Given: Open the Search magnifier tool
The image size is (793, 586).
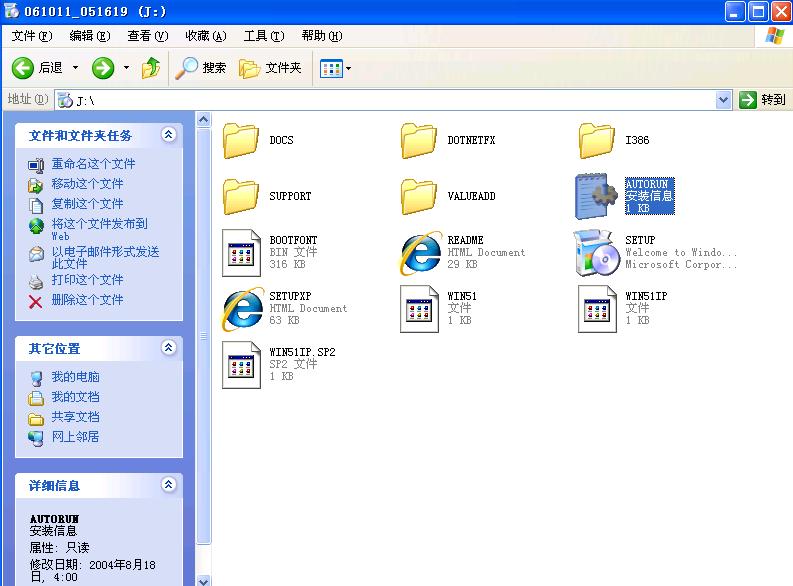Looking at the screenshot, I should [x=186, y=68].
